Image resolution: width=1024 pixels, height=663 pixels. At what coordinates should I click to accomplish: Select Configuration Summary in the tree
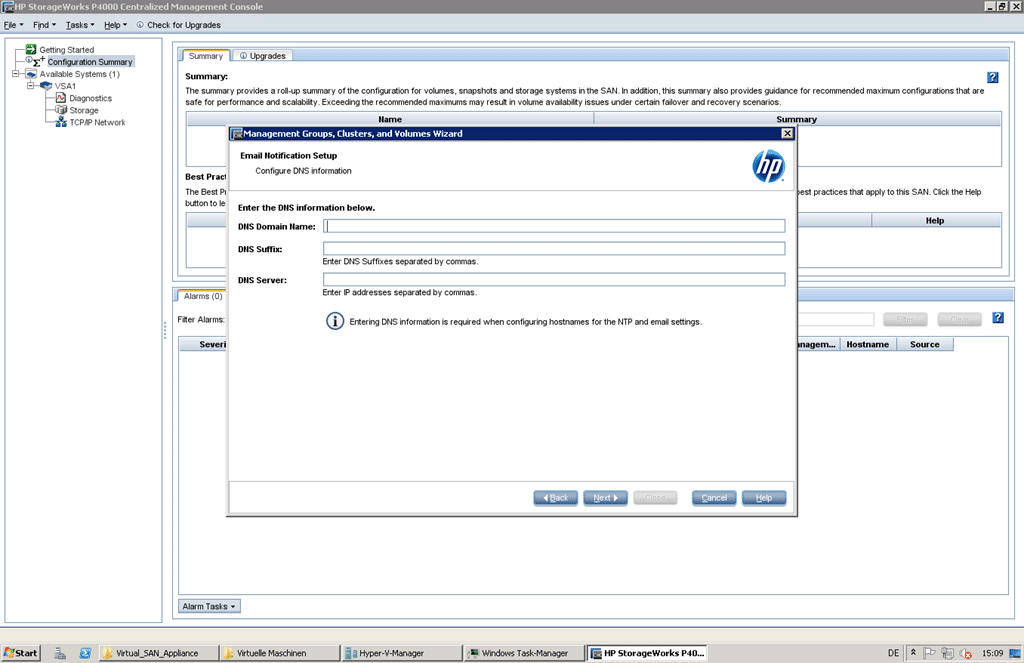(x=90, y=61)
